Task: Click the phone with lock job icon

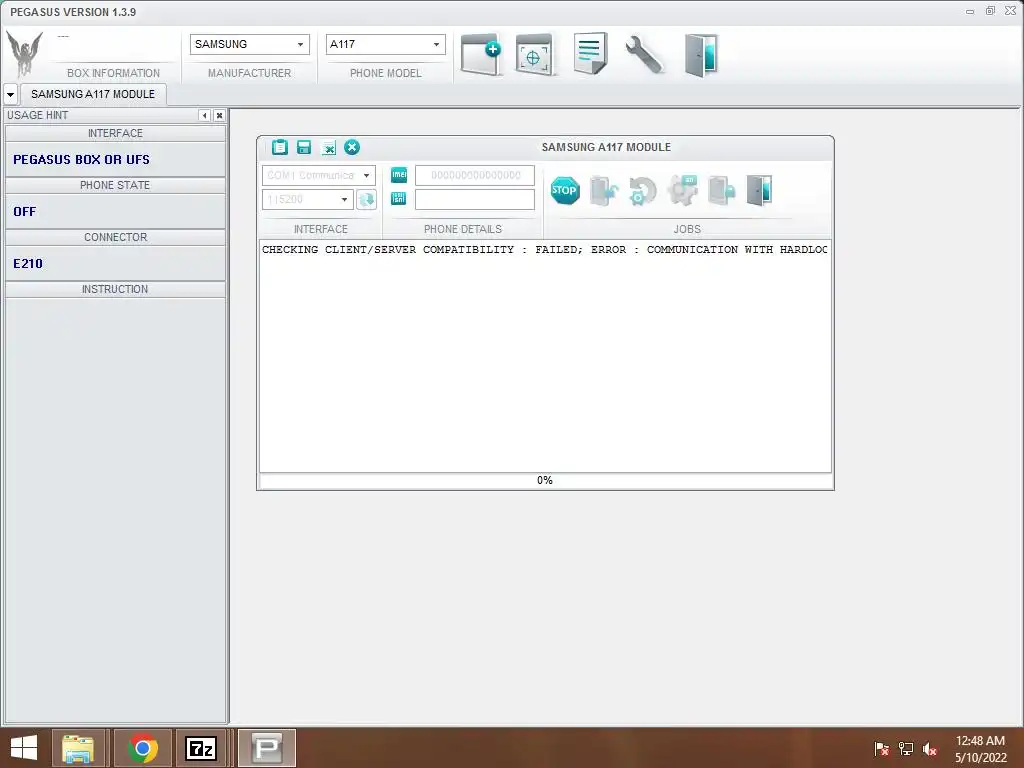Action: pyautogui.click(x=722, y=191)
